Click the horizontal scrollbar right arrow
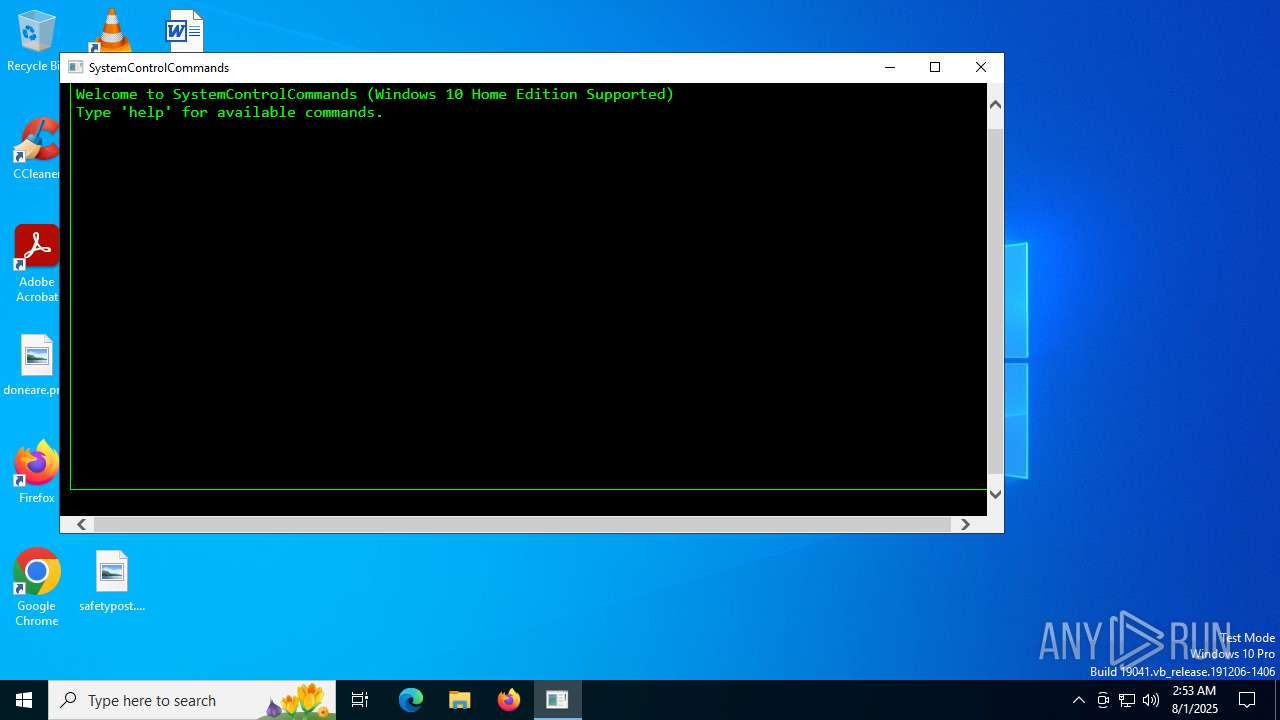This screenshot has height=720, width=1280. pyautogui.click(x=965, y=524)
